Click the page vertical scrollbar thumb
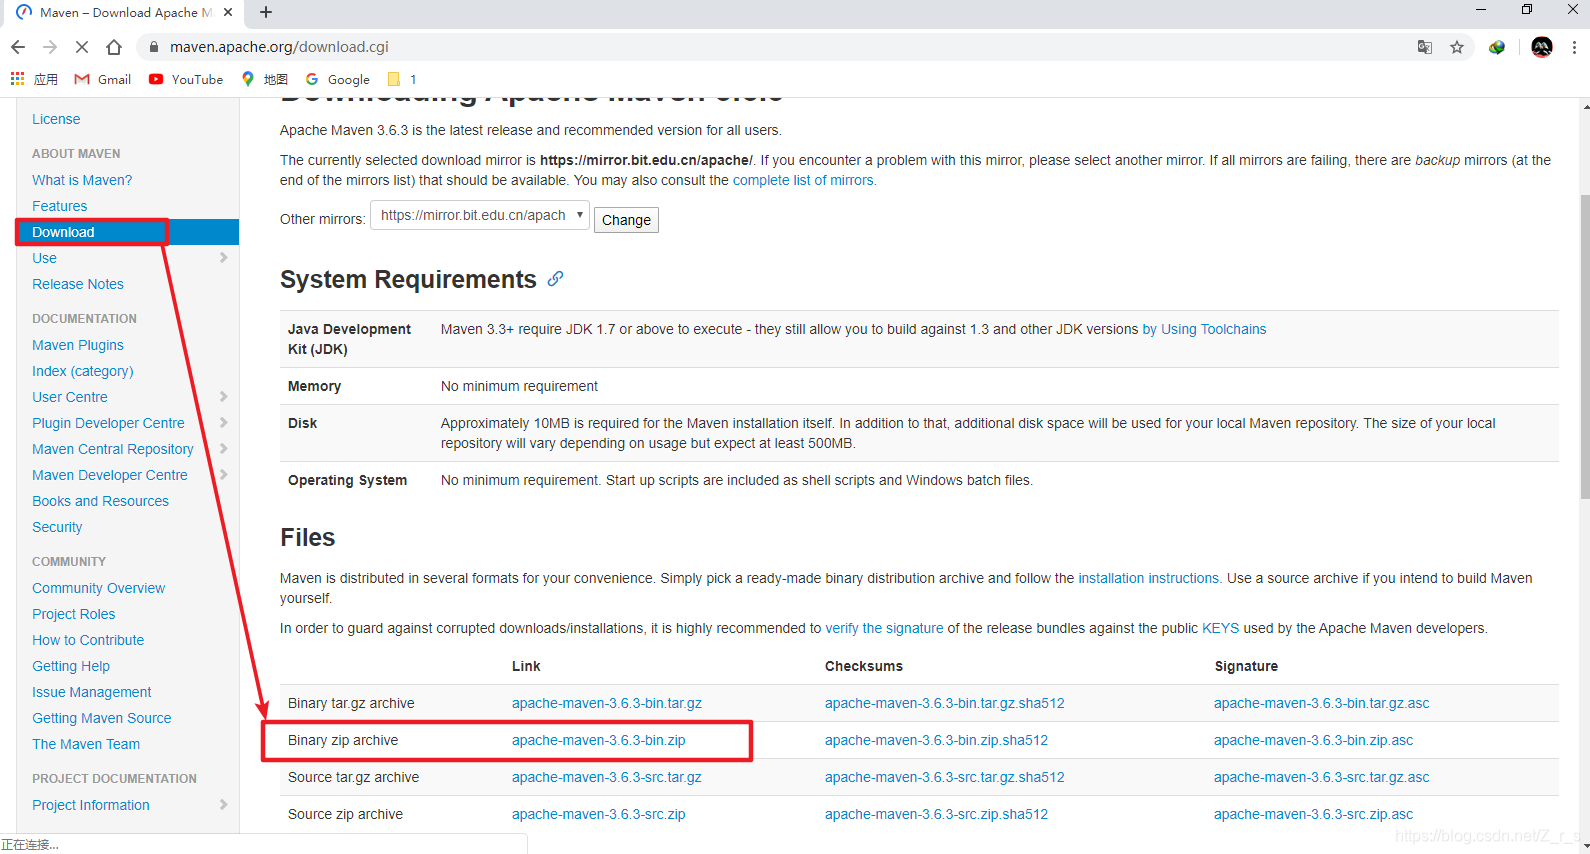The width and height of the screenshot is (1590, 854). pos(1584,346)
